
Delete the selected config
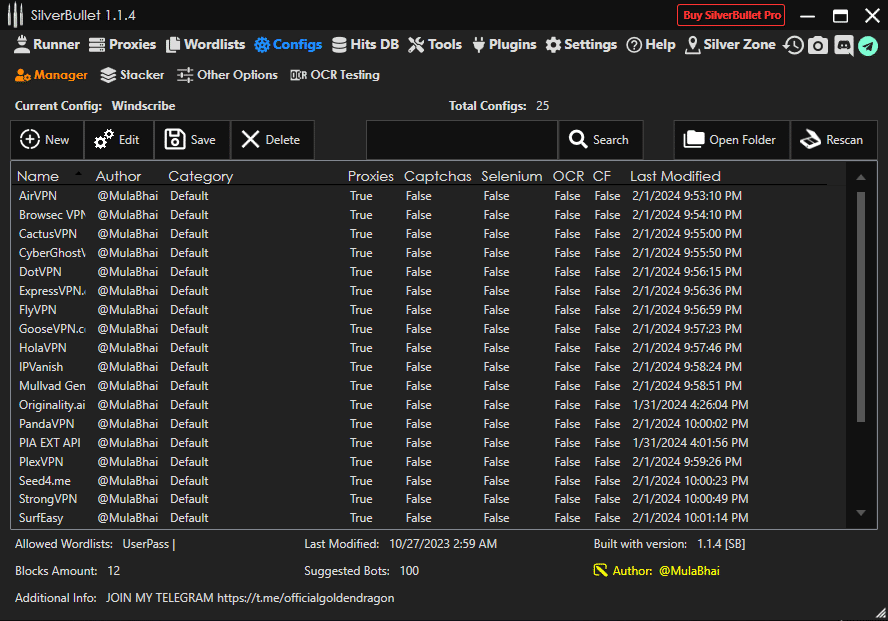coord(272,140)
